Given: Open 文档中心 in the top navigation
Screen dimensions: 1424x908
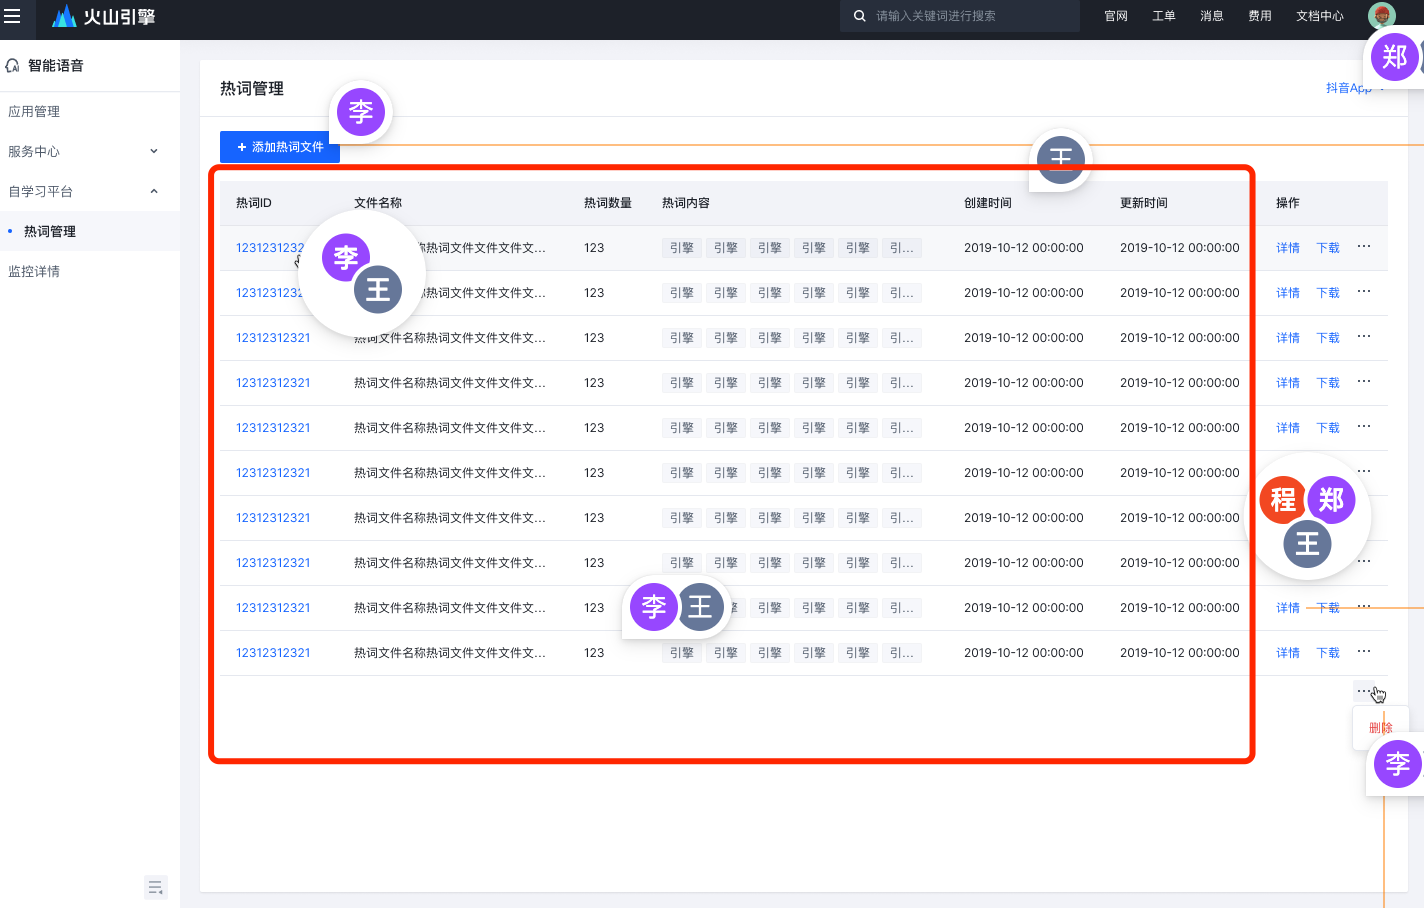Looking at the screenshot, I should coord(1319,16).
